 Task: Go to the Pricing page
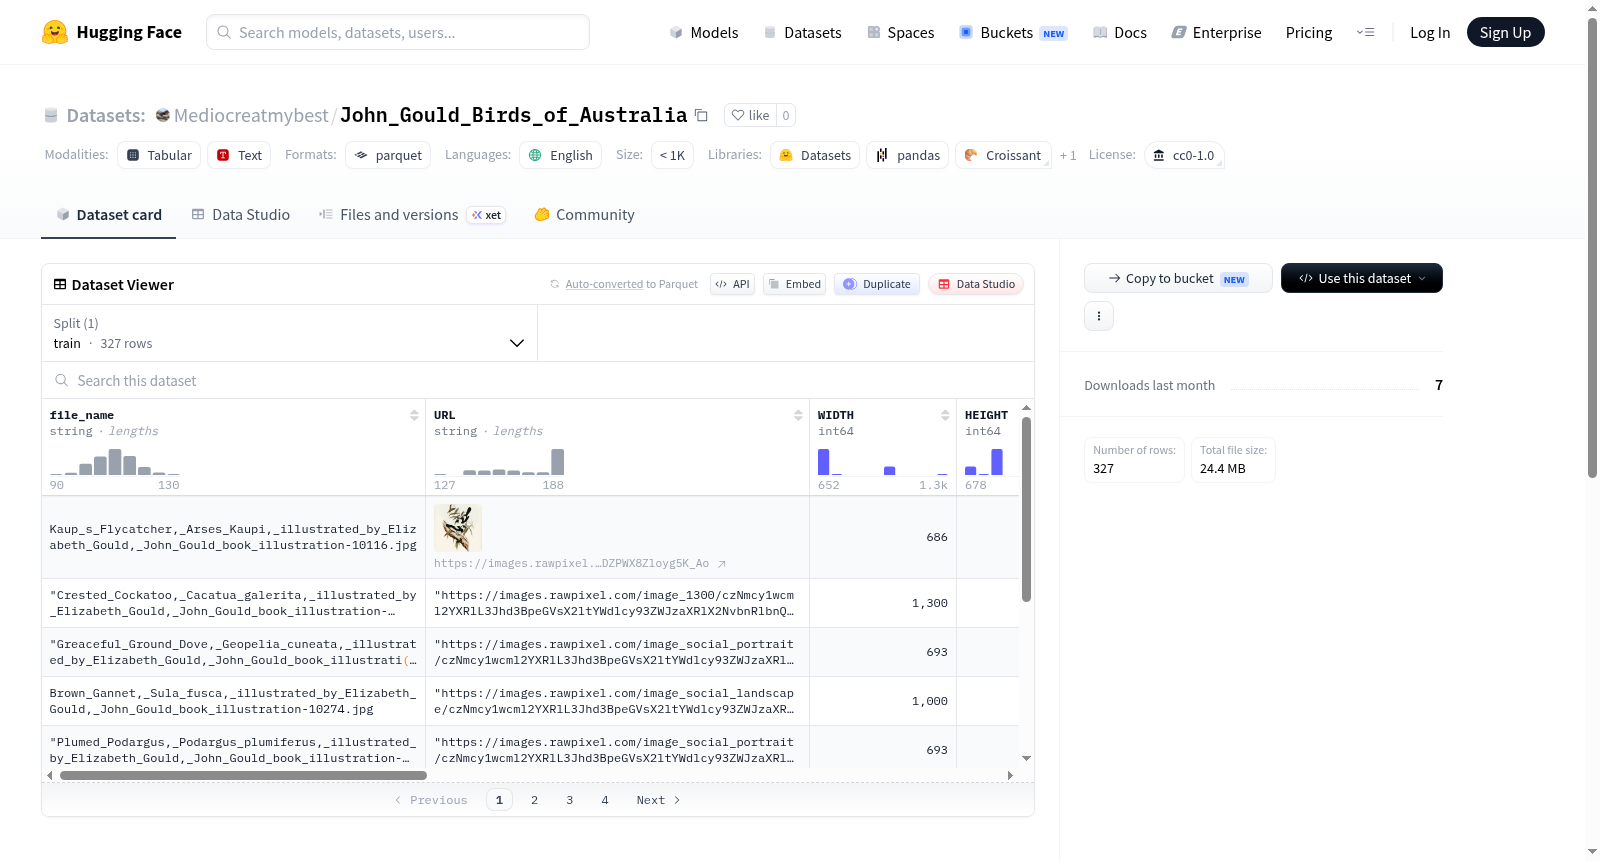click(x=1309, y=32)
